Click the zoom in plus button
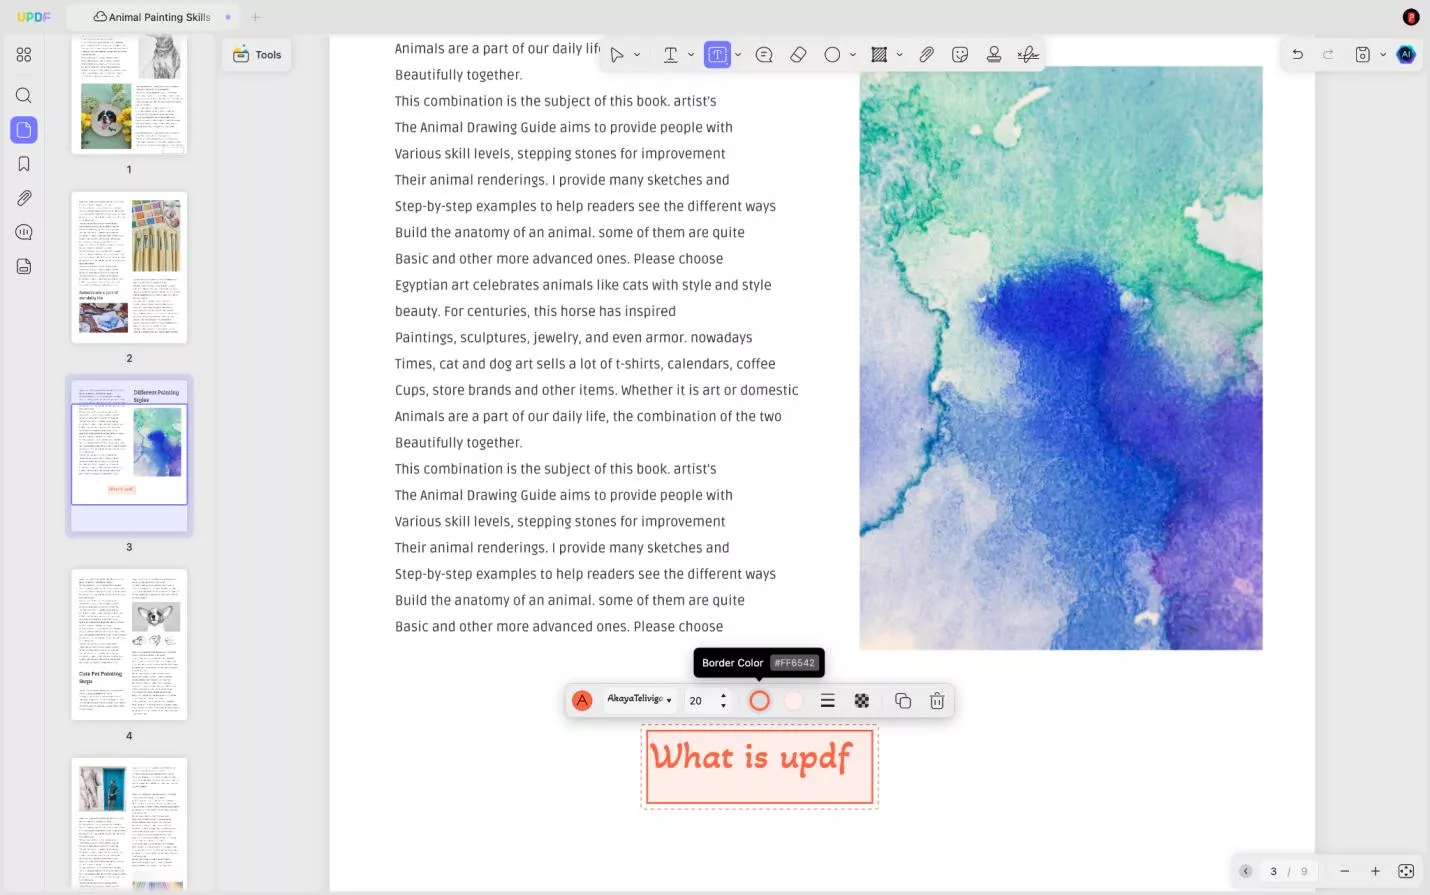Image resolution: width=1430 pixels, height=895 pixels. 1375,871
